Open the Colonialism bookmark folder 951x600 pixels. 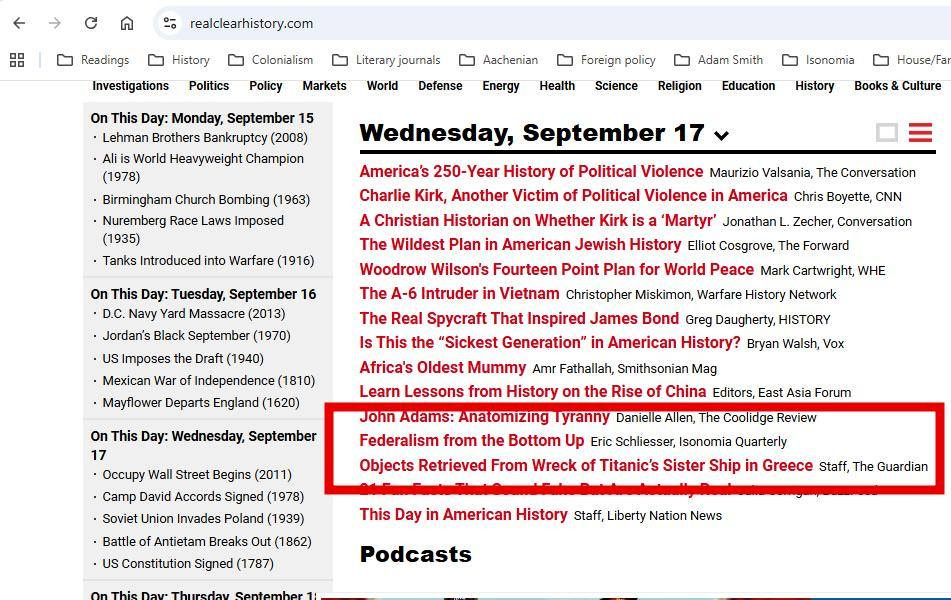(x=271, y=60)
